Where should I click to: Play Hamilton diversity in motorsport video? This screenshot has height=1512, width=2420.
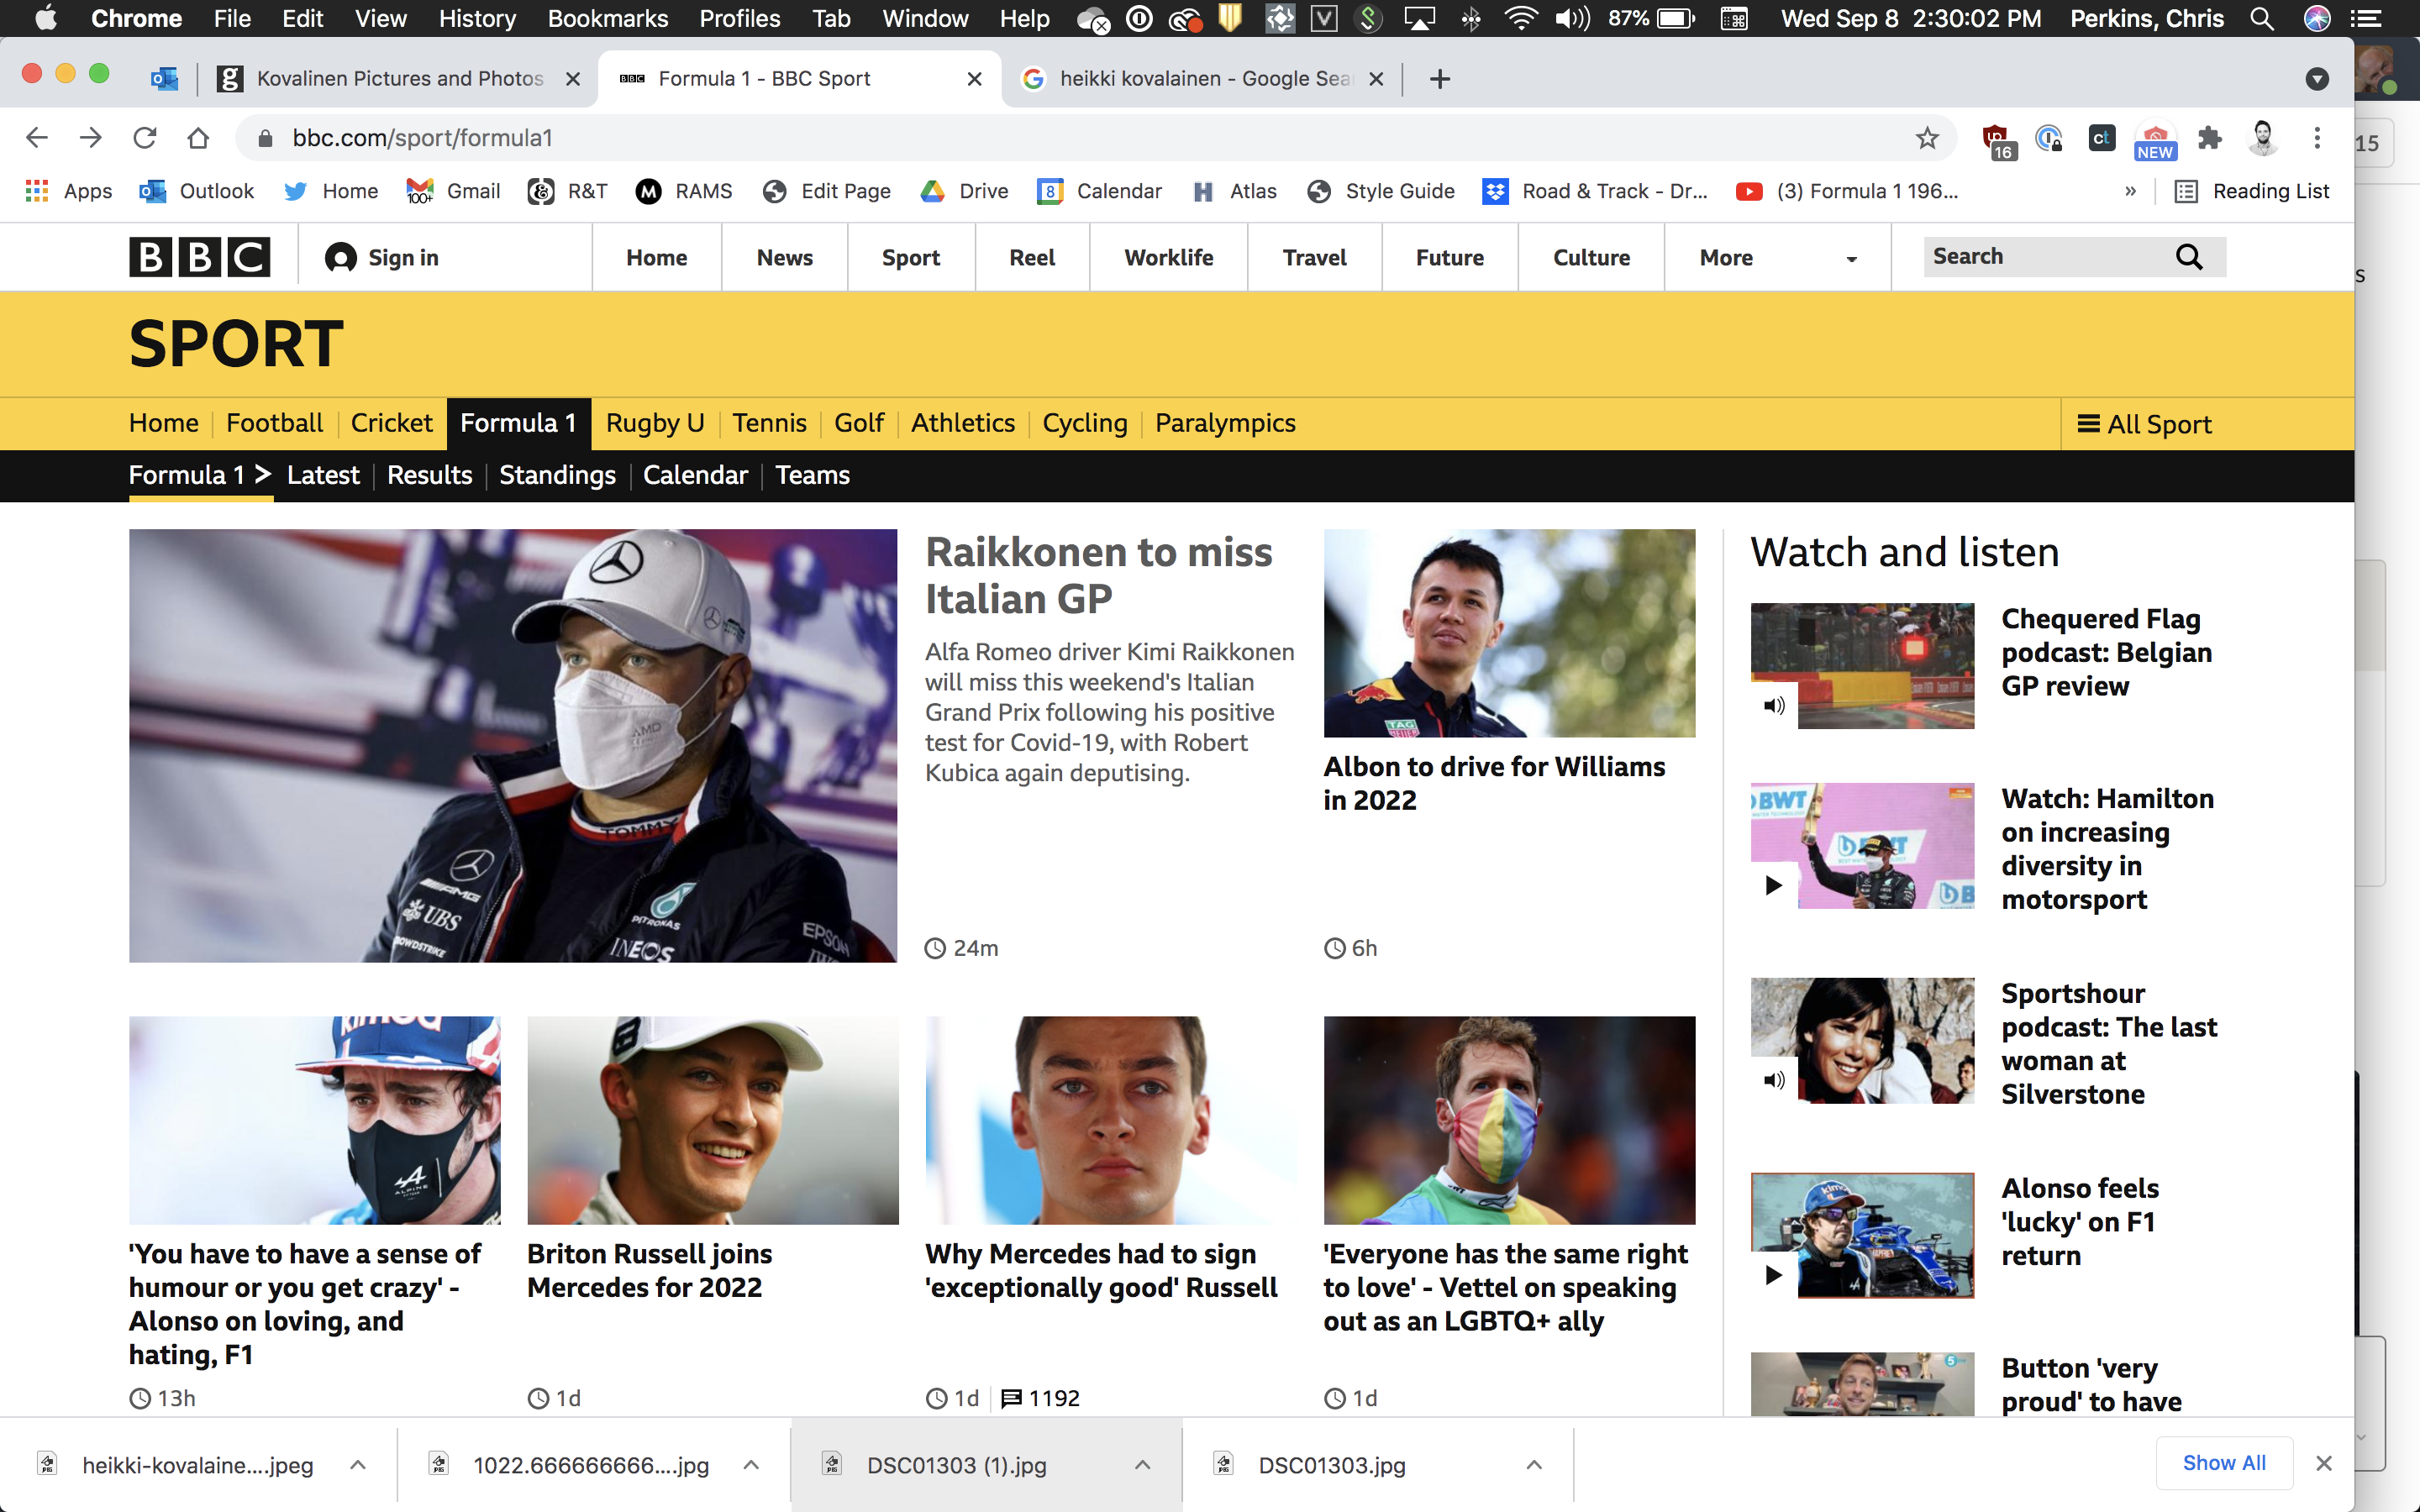(x=1862, y=845)
